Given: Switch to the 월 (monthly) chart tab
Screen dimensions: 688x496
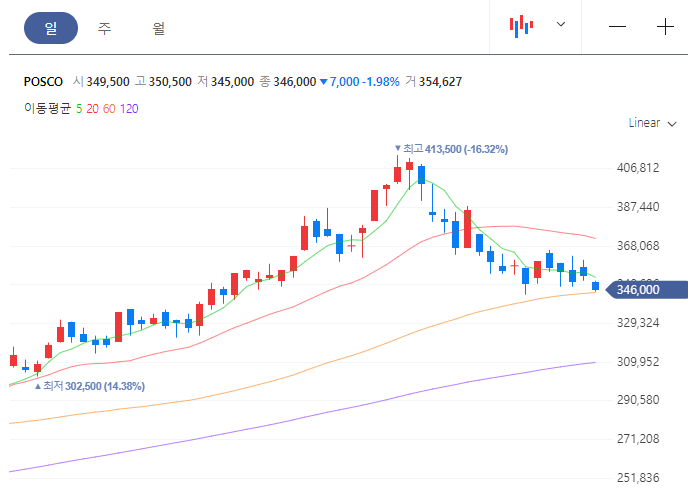Looking at the screenshot, I should pyautogui.click(x=158, y=29).
